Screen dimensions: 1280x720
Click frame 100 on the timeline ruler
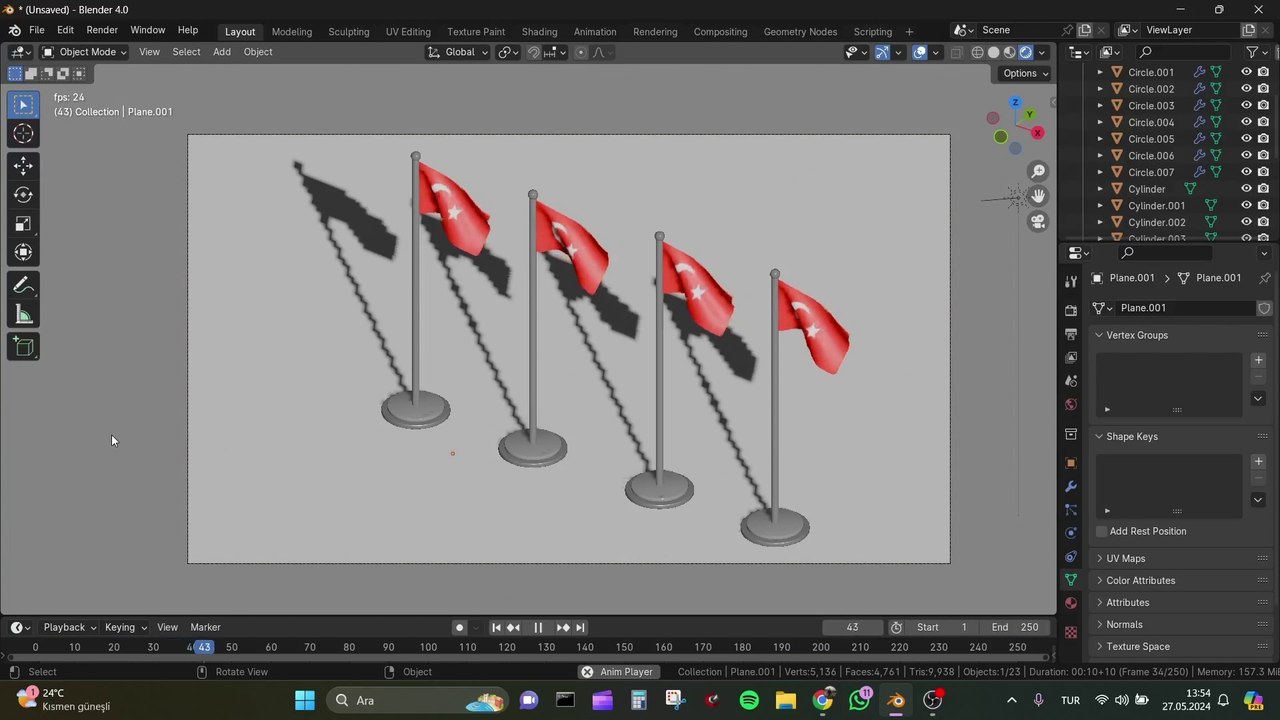pyautogui.click(x=428, y=647)
